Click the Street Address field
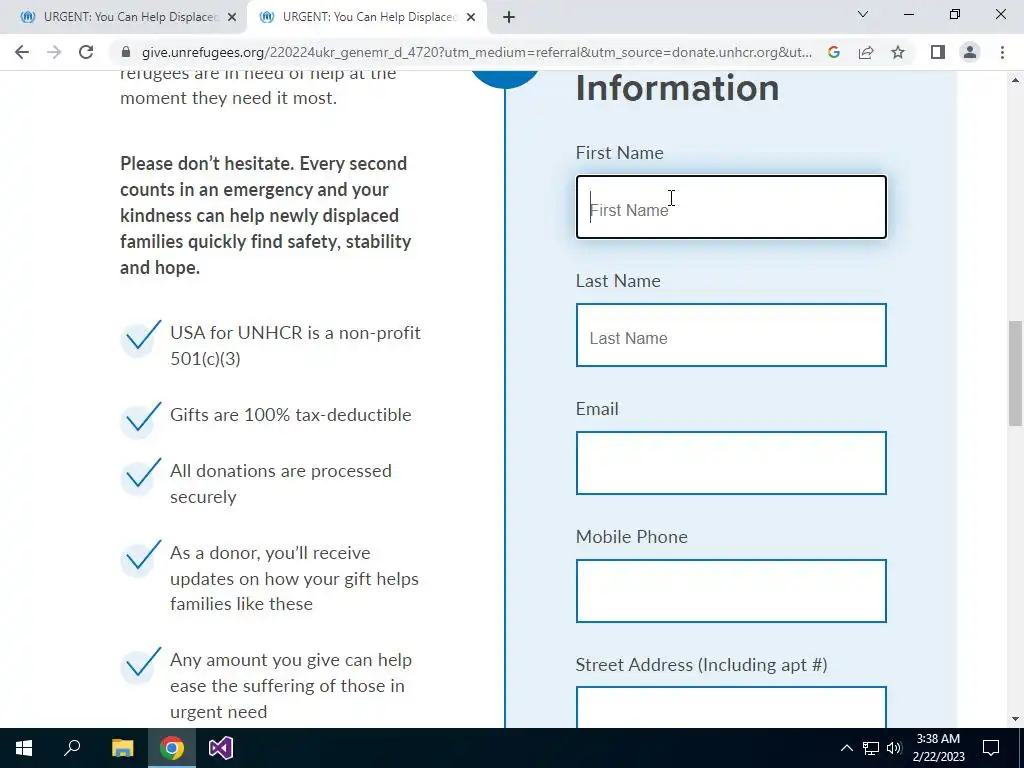Viewport: 1024px width, 768px height. [x=731, y=707]
